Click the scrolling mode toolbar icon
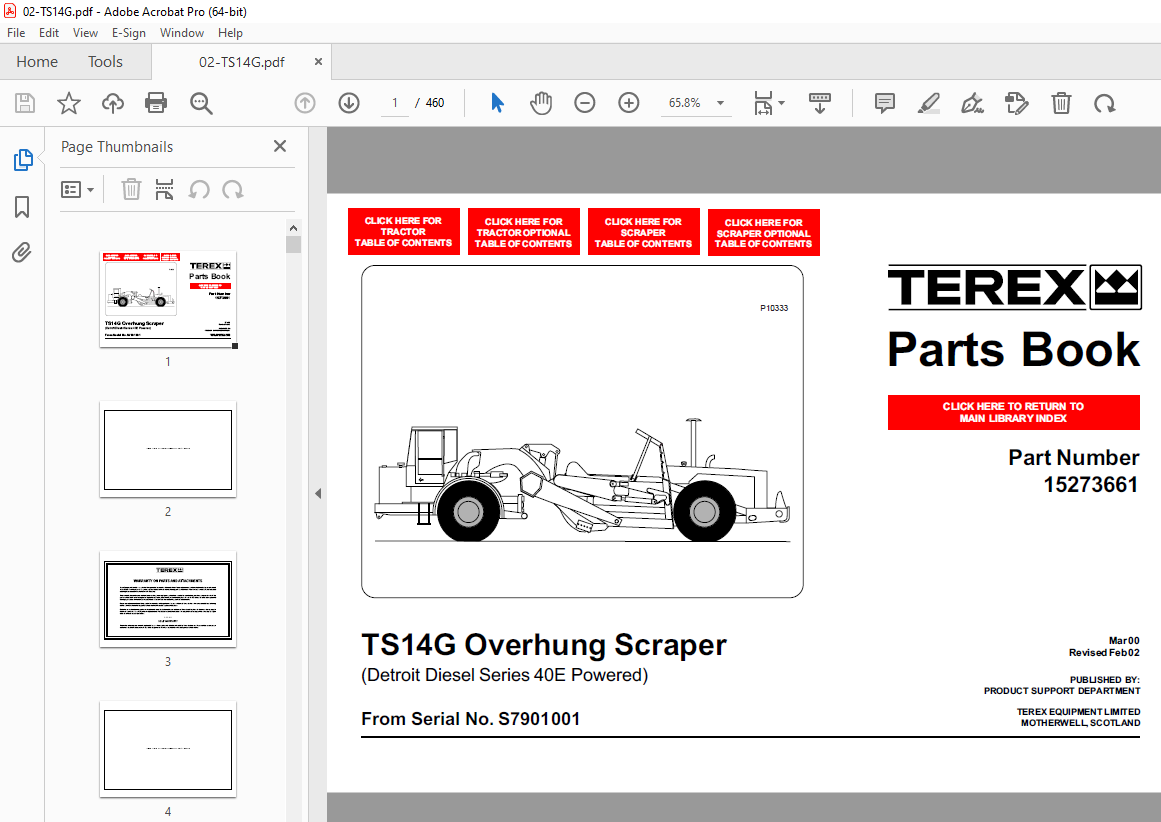Screen dimensions: 1161x822 point(820,103)
